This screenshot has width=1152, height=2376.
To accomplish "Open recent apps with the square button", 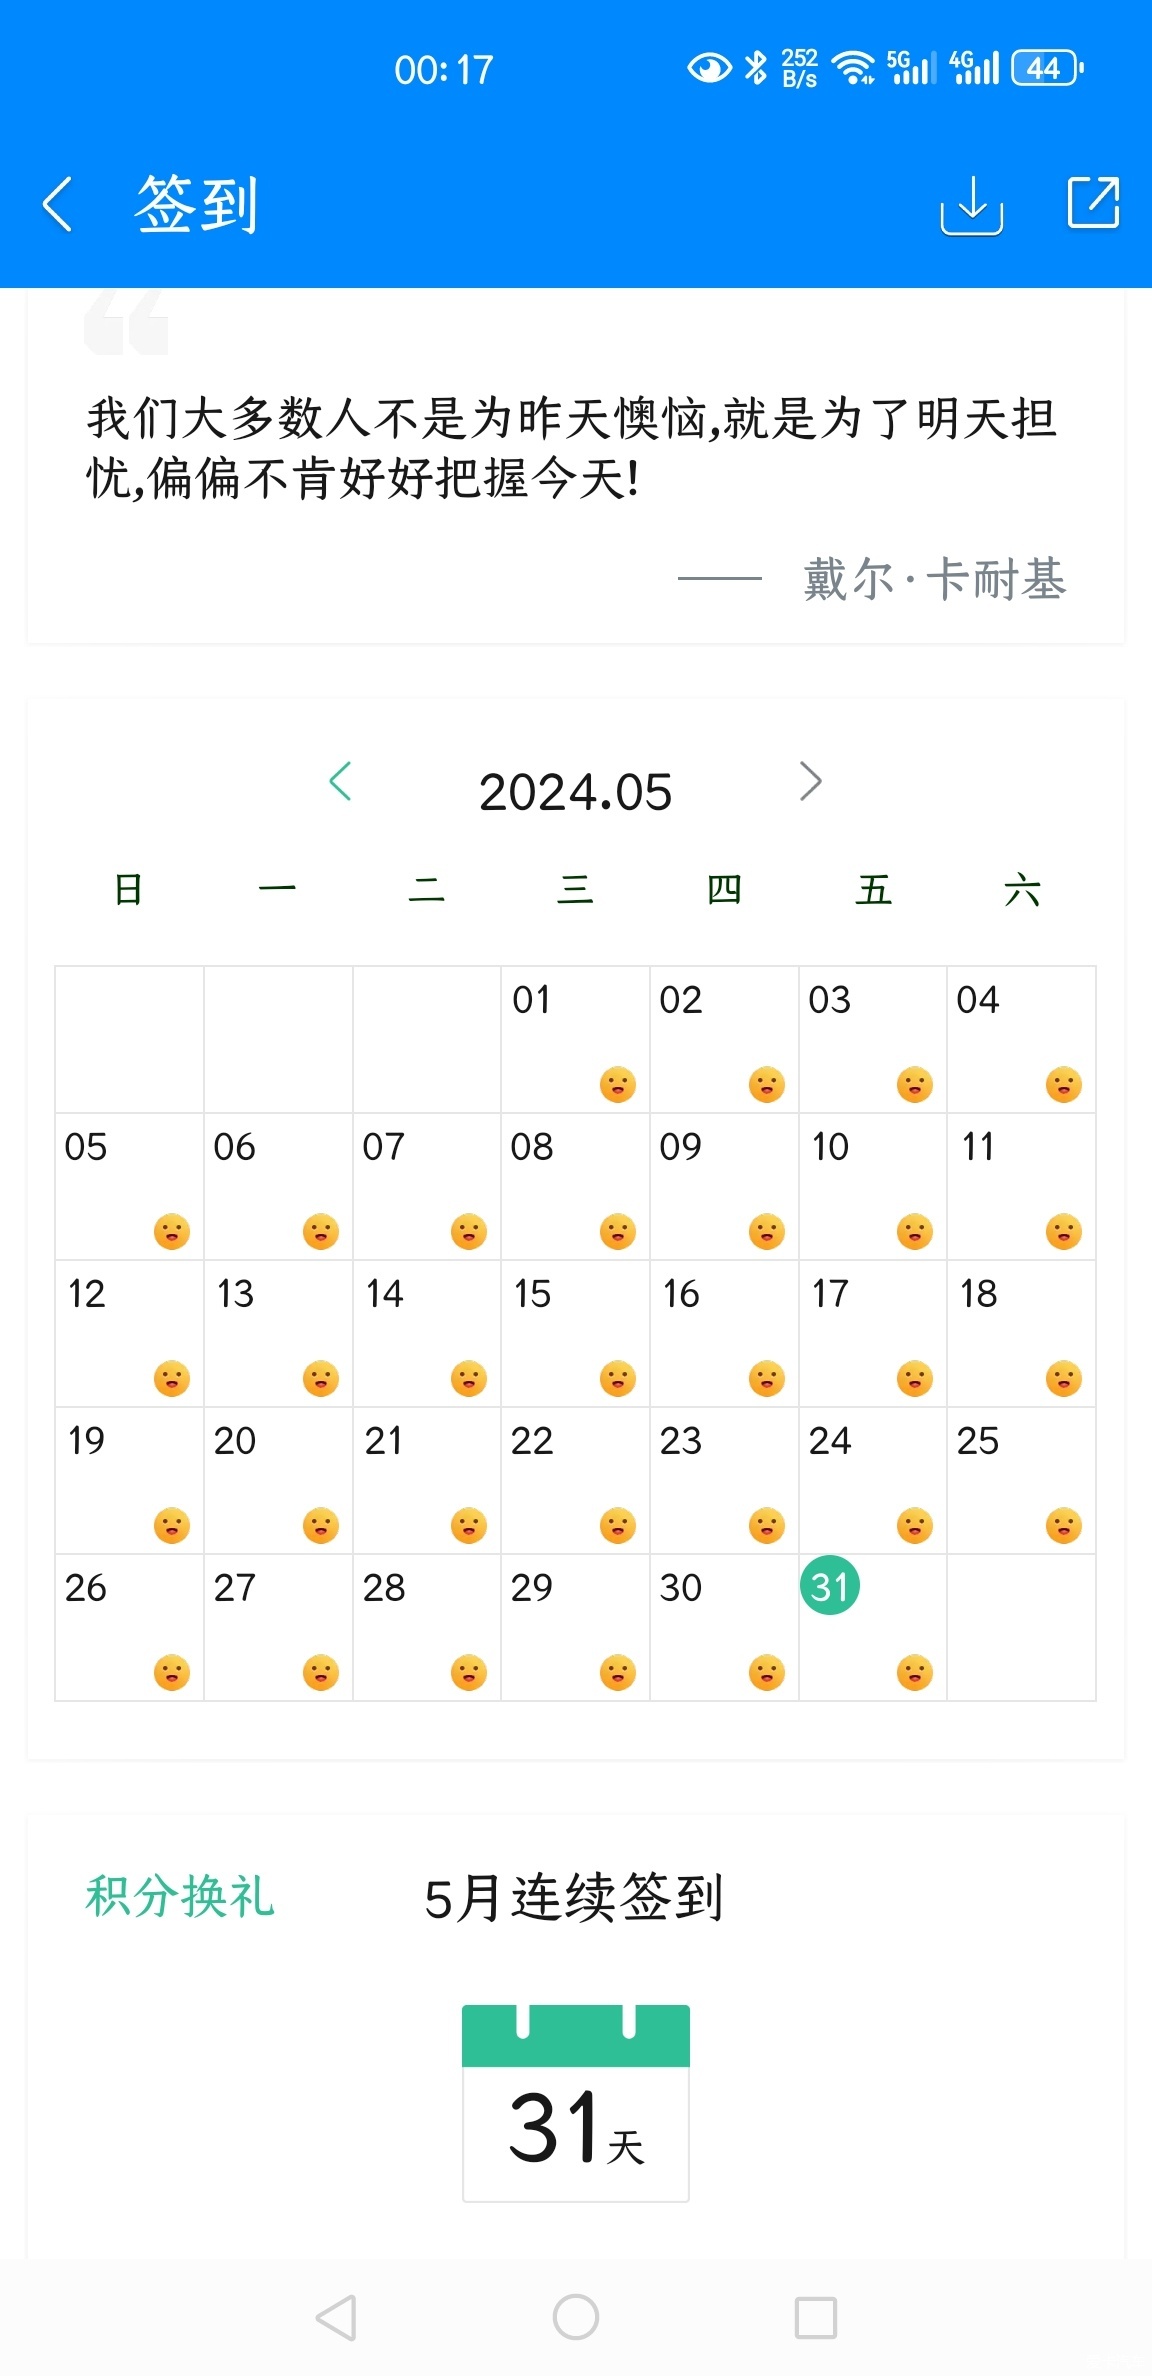I will 816,2317.
